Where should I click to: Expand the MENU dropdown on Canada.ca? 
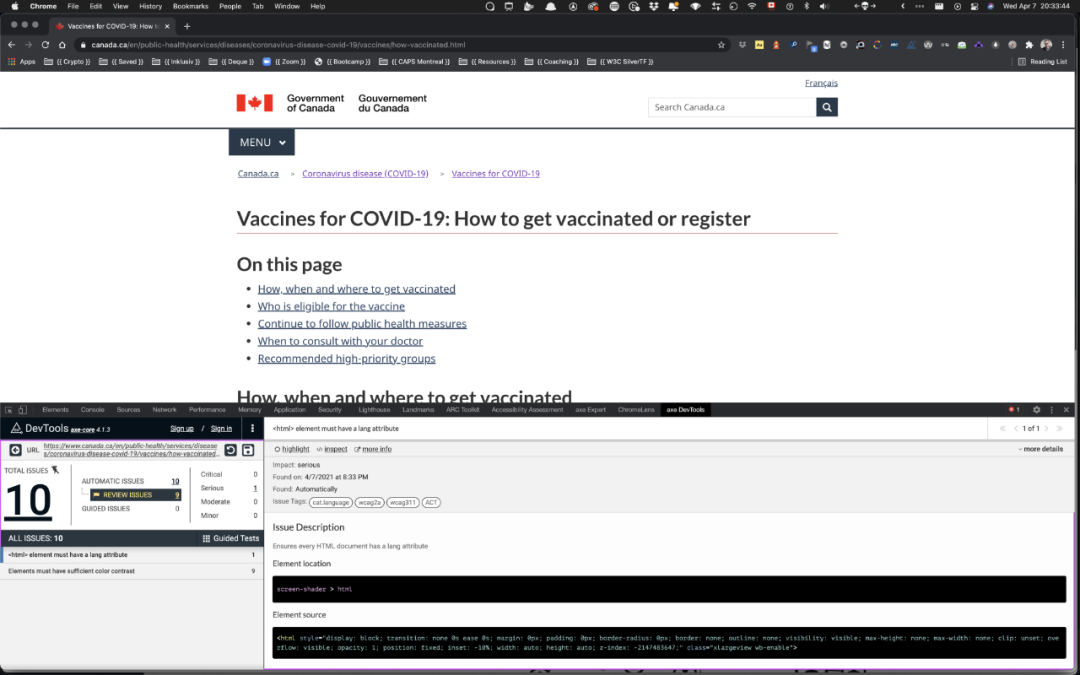tap(262, 143)
